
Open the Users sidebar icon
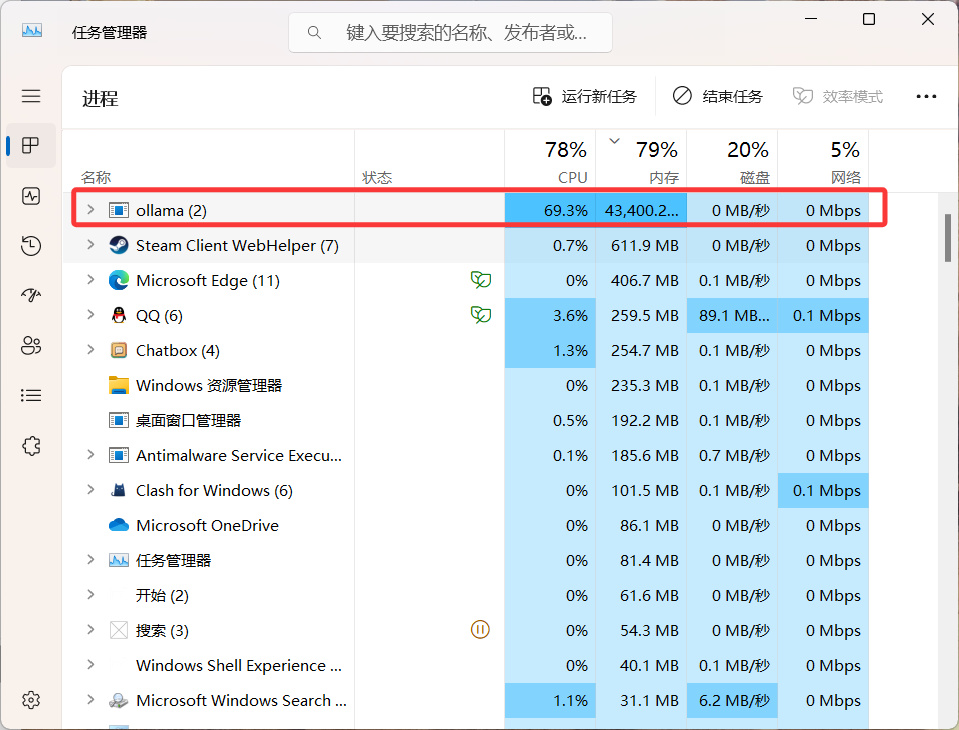[x=31, y=345]
